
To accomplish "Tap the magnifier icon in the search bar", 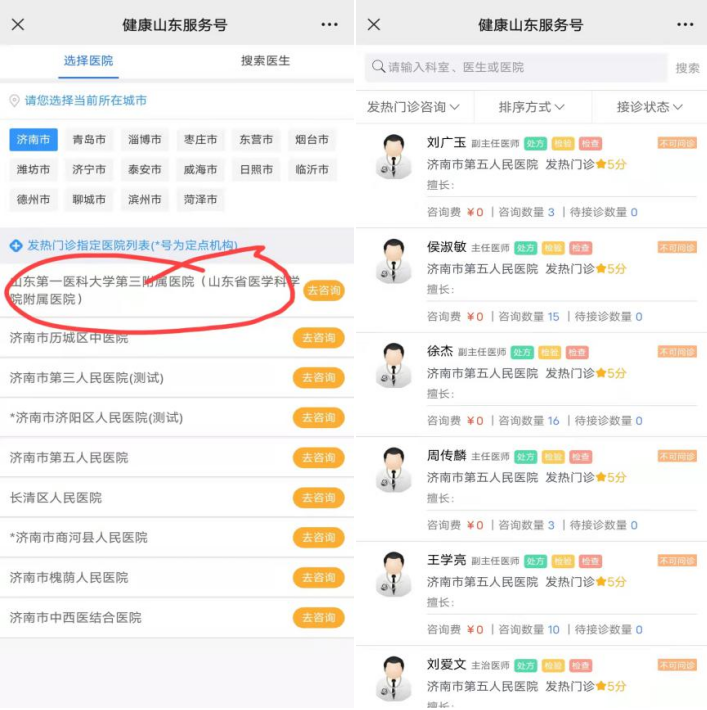I will coord(378,67).
